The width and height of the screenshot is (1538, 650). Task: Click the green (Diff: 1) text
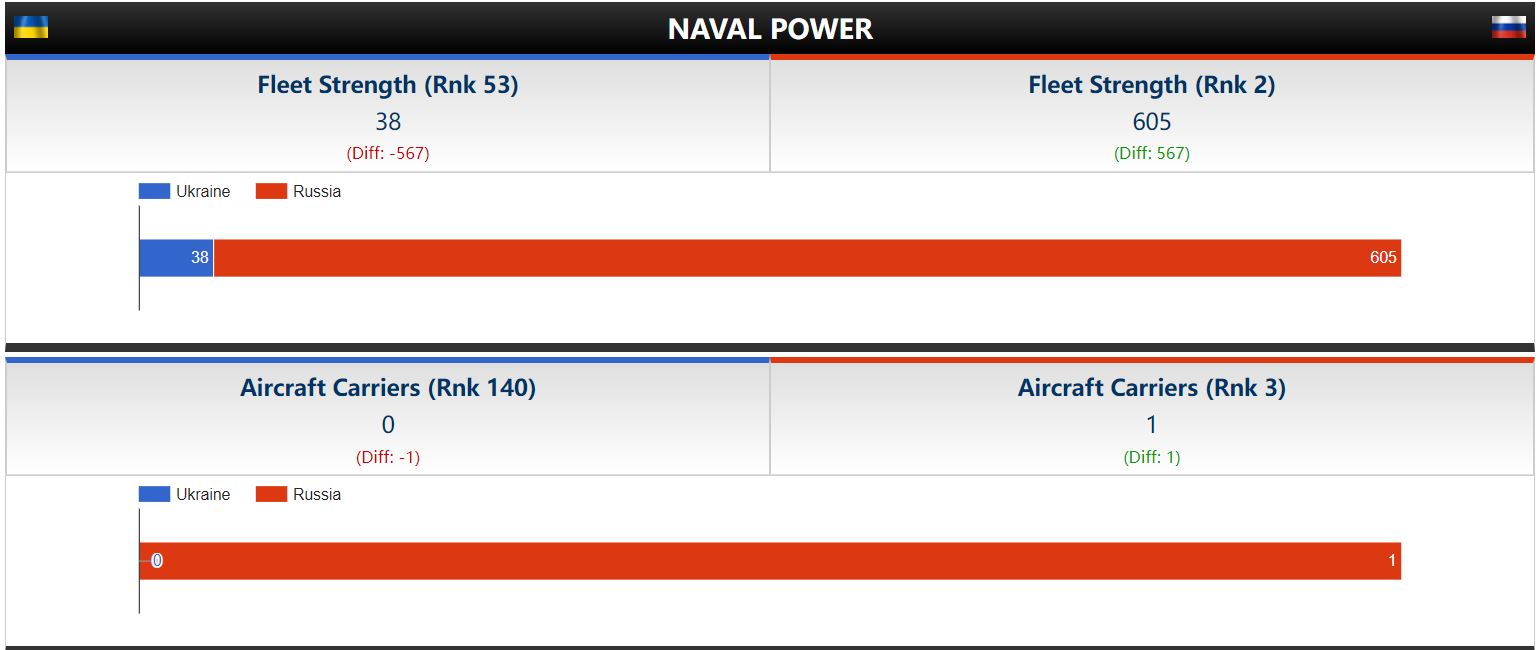[x=1152, y=457]
